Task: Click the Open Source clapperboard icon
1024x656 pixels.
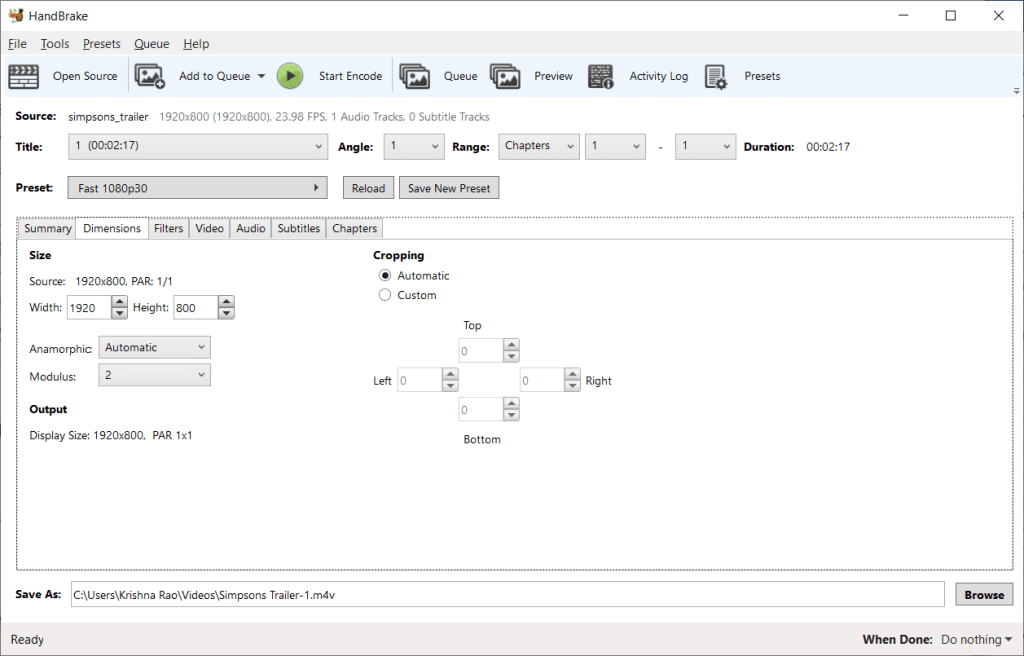Action: click(24, 76)
